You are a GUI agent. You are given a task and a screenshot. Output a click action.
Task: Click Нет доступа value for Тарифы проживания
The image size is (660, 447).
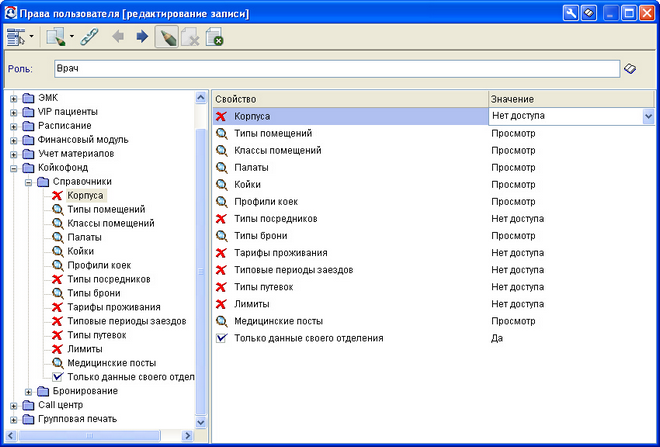pyautogui.click(x=517, y=253)
